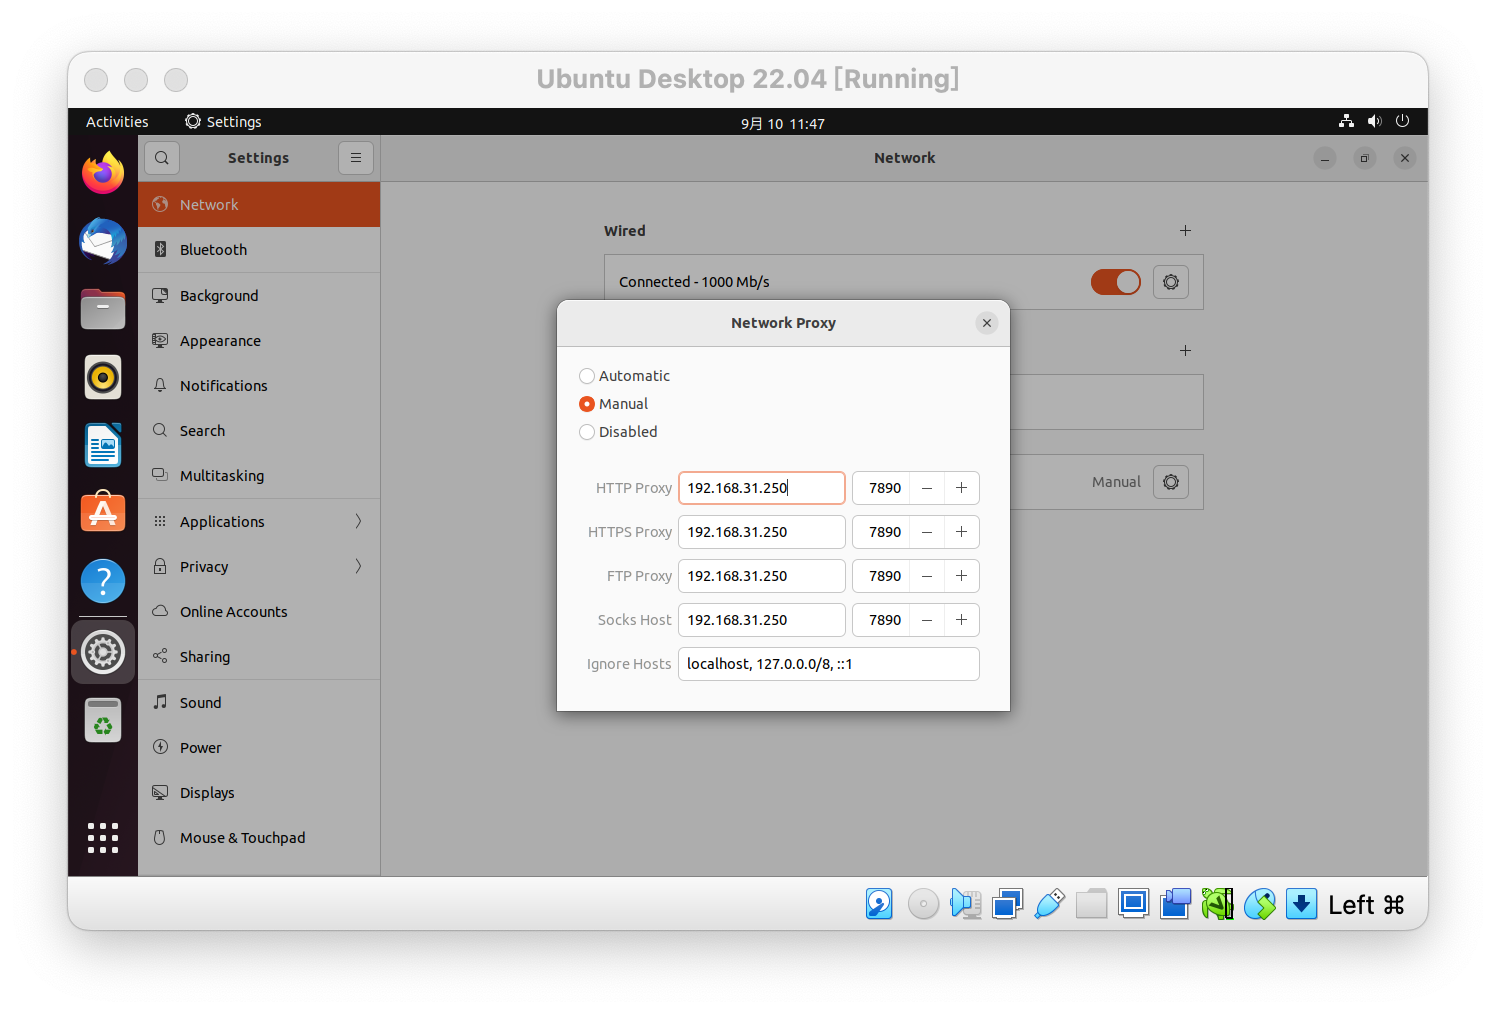
Task: Click the Settings search magnifier button
Action: click(x=162, y=158)
